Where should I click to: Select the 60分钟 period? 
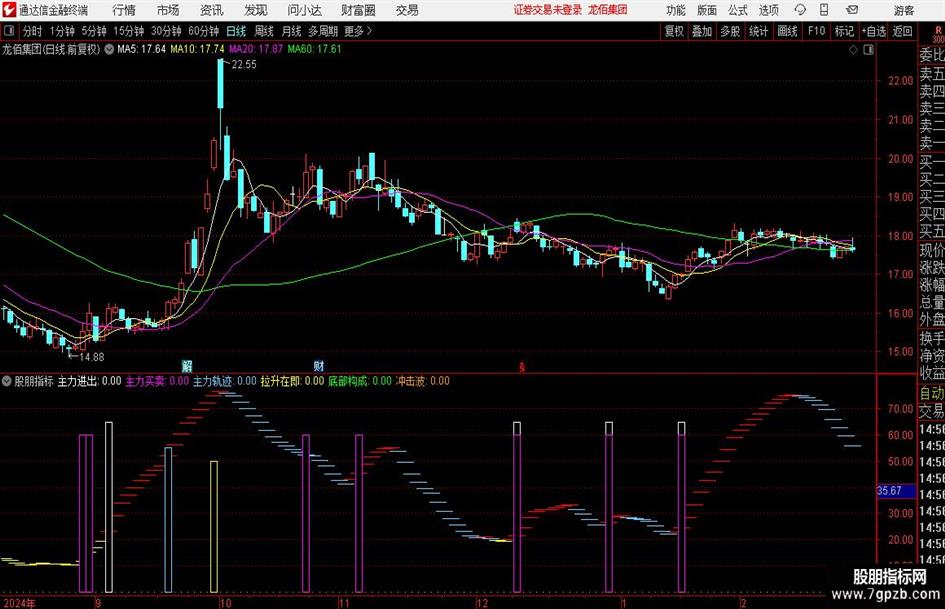pyautogui.click(x=204, y=31)
